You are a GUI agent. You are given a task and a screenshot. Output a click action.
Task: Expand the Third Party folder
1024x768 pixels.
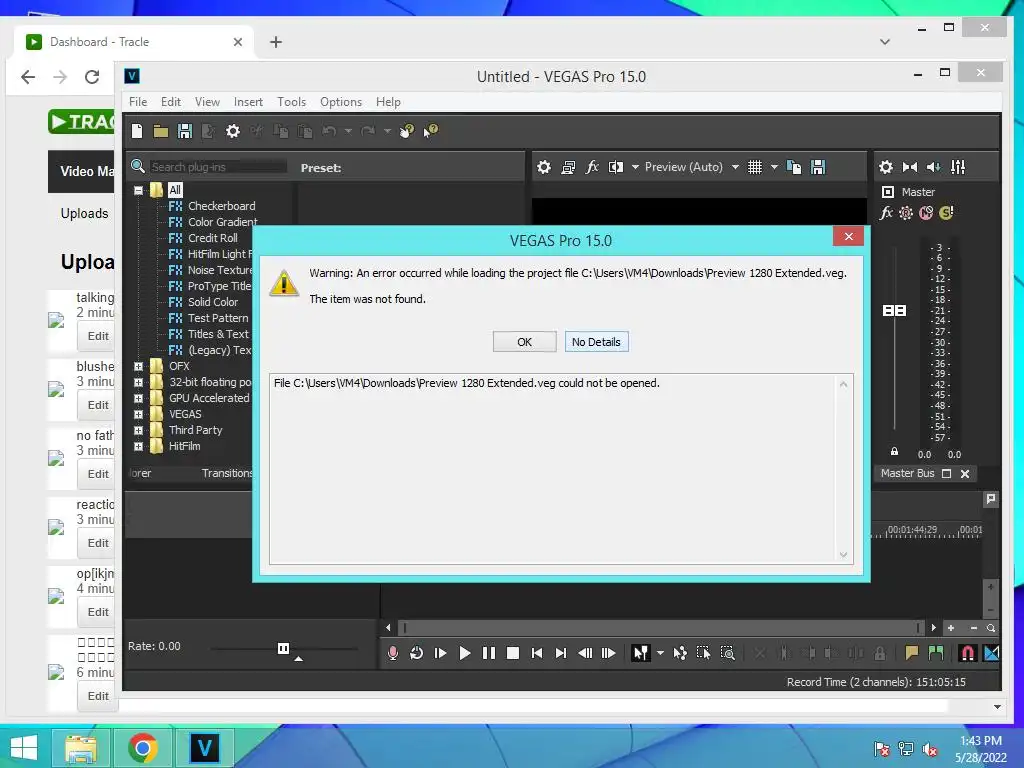point(138,430)
